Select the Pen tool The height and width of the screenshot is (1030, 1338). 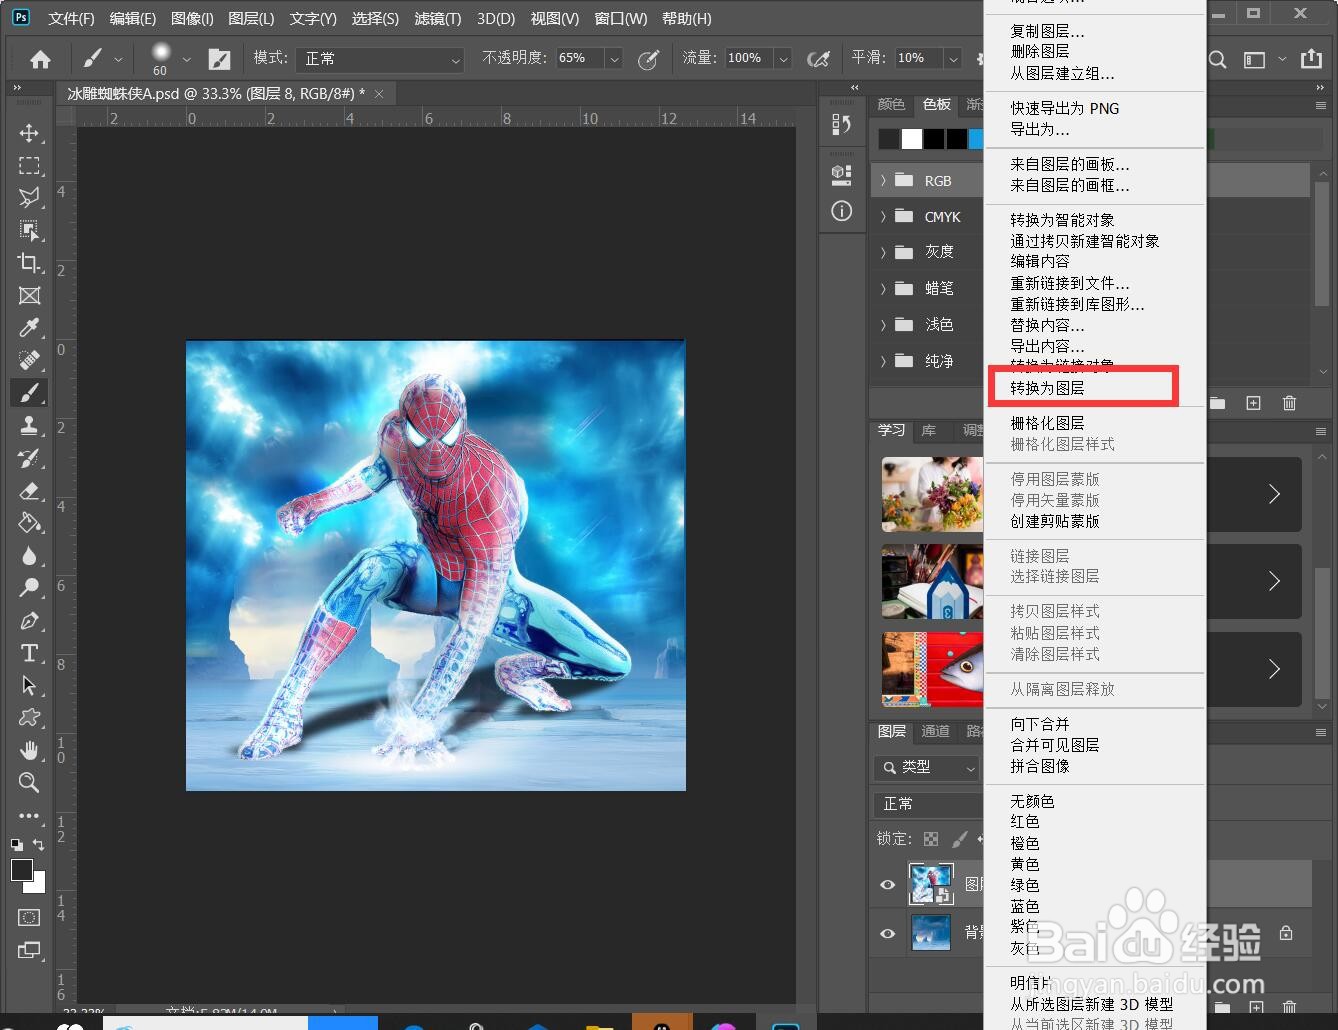(x=29, y=620)
